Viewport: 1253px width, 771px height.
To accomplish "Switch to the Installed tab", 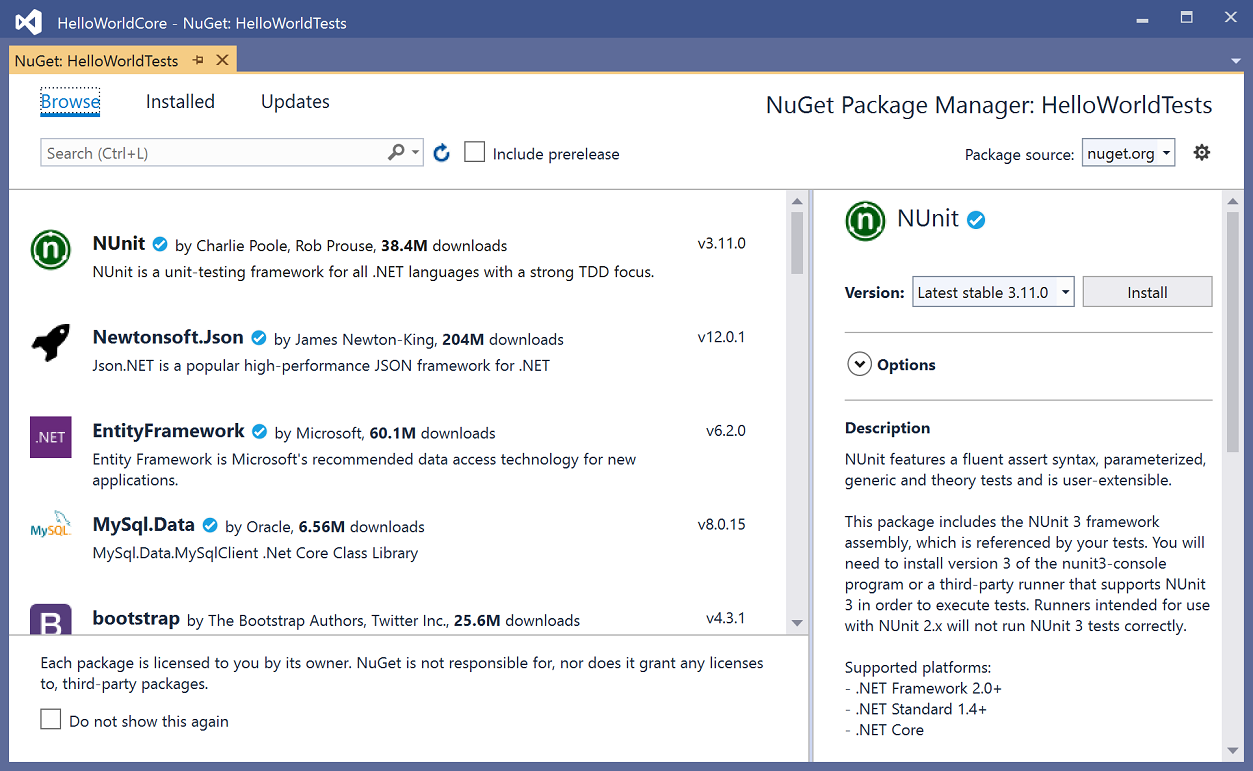I will tap(180, 101).
